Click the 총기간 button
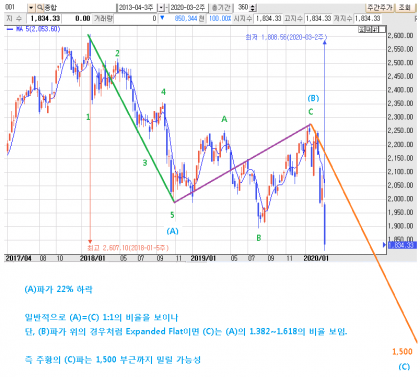The width and height of the screenshot is (420, 377). click(221, 7)
